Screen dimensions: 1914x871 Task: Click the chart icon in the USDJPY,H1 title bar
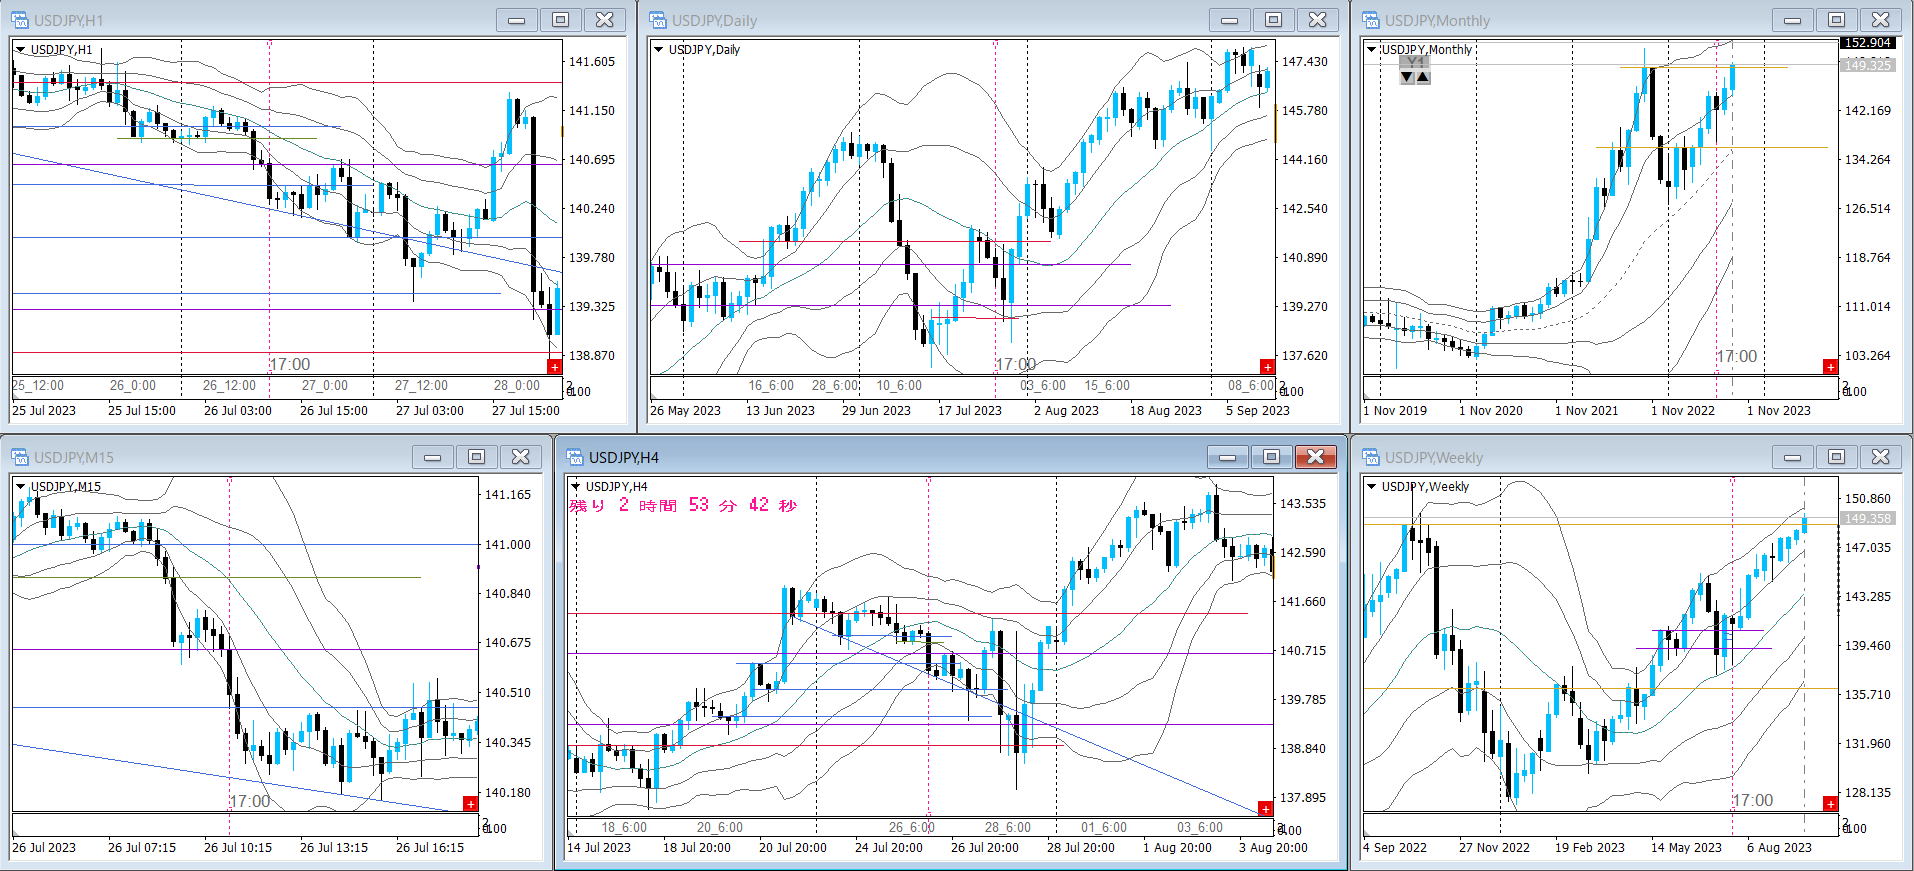[x=20, y=20]
